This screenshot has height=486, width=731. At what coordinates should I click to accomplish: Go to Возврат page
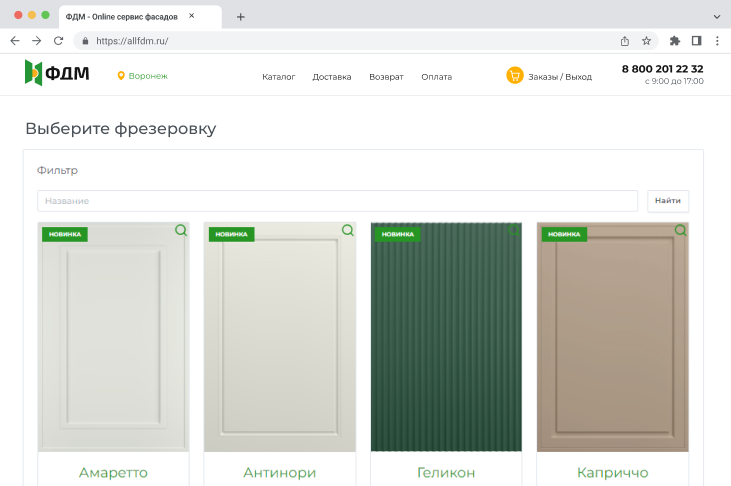click(x=386, y=77)
